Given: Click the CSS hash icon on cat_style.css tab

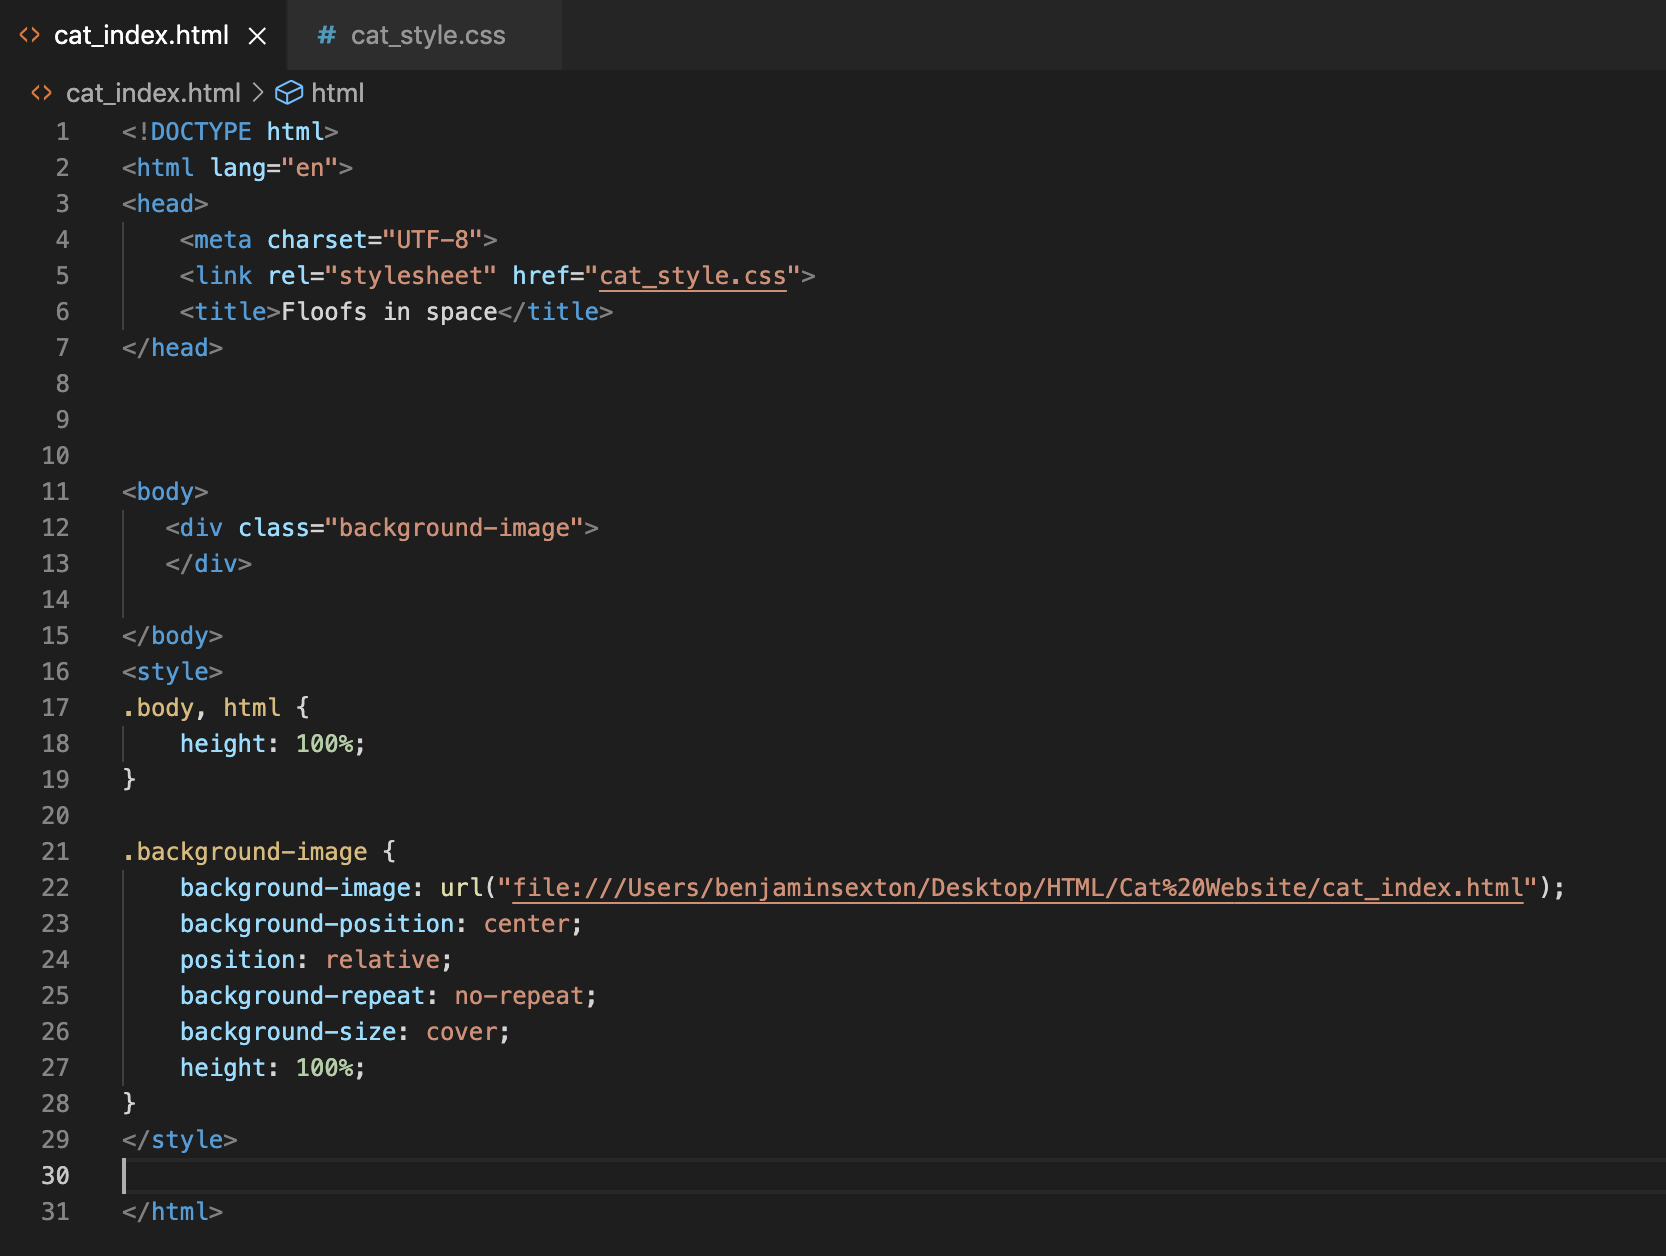Looking at the screenshot, I should click(324, 35).
